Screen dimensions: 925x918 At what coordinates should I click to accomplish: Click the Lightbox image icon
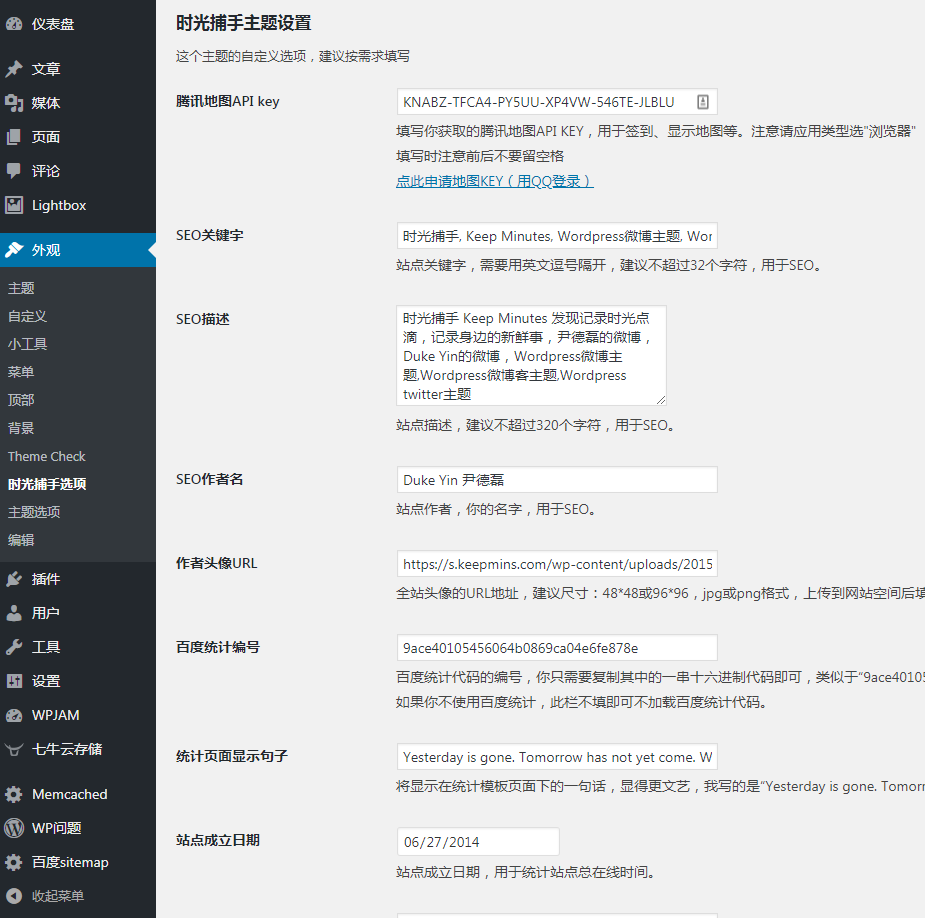click(x=14, y=205)
